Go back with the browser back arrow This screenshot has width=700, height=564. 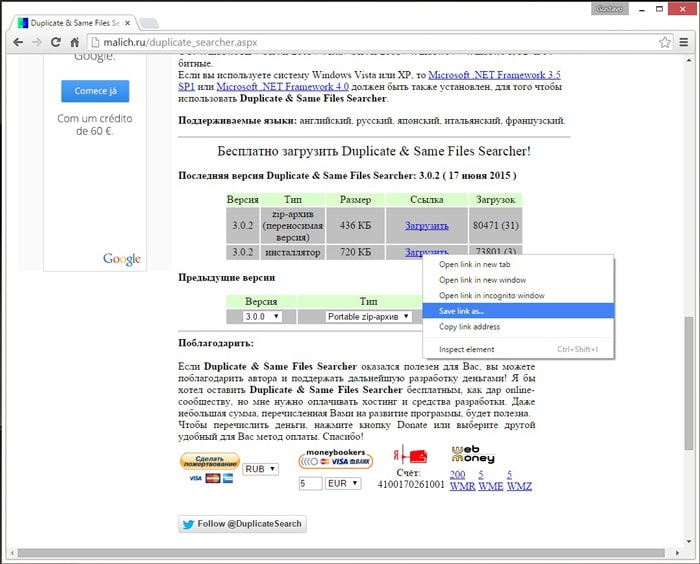[x=18, y=42]
